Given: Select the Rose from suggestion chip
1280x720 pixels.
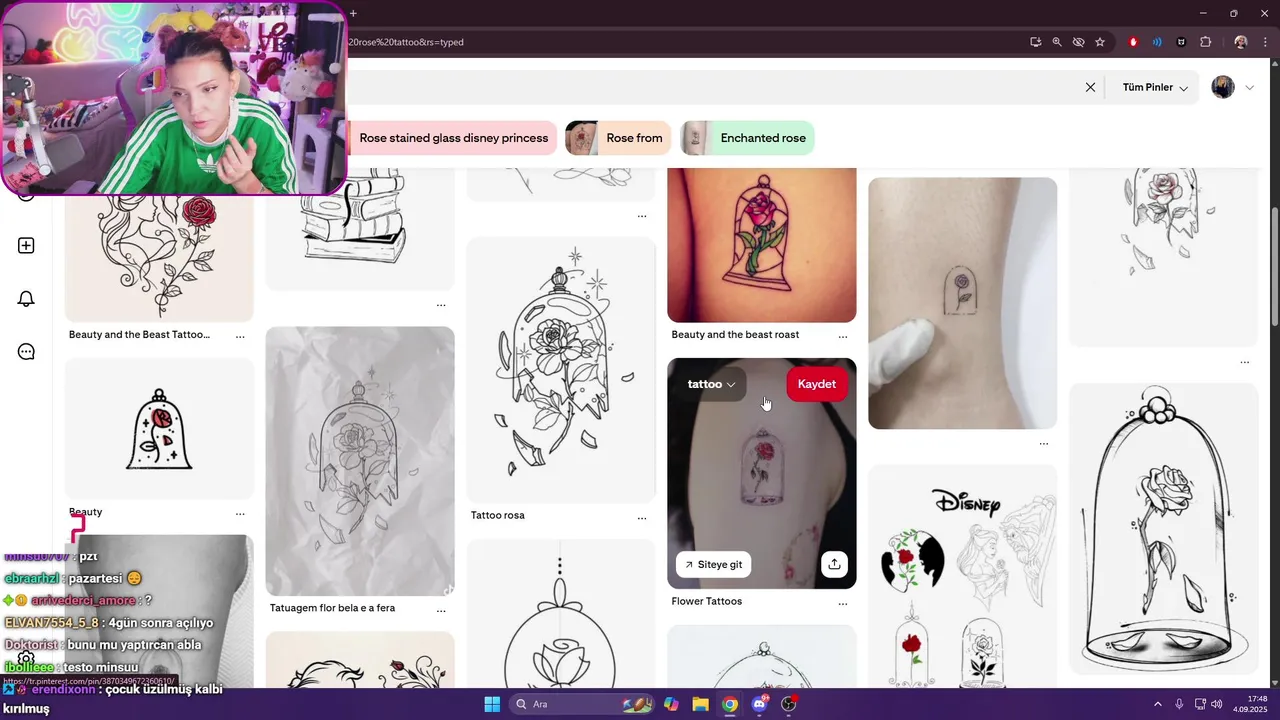Looking at the screenshot, I should [x=619, y=138].
